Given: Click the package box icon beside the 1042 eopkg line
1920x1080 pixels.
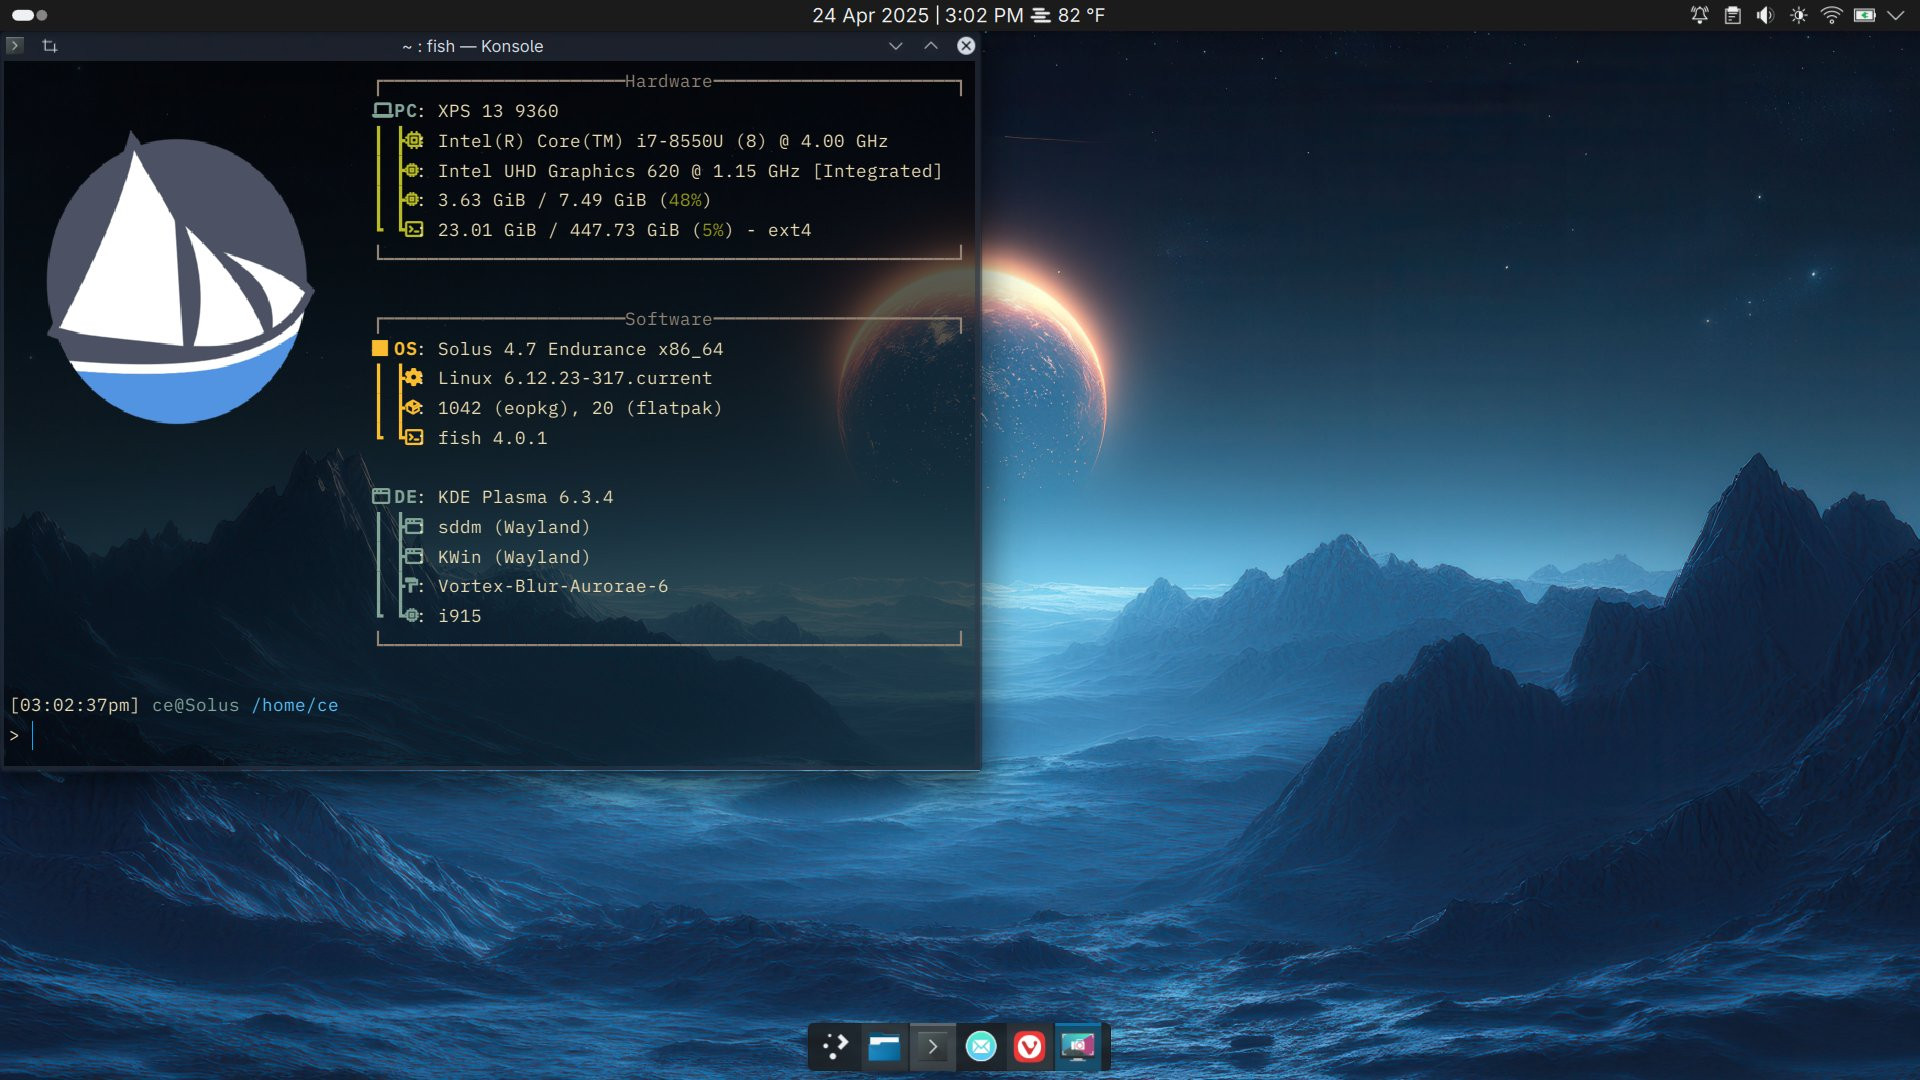Looking at the screenshot, I should [413, 407].
